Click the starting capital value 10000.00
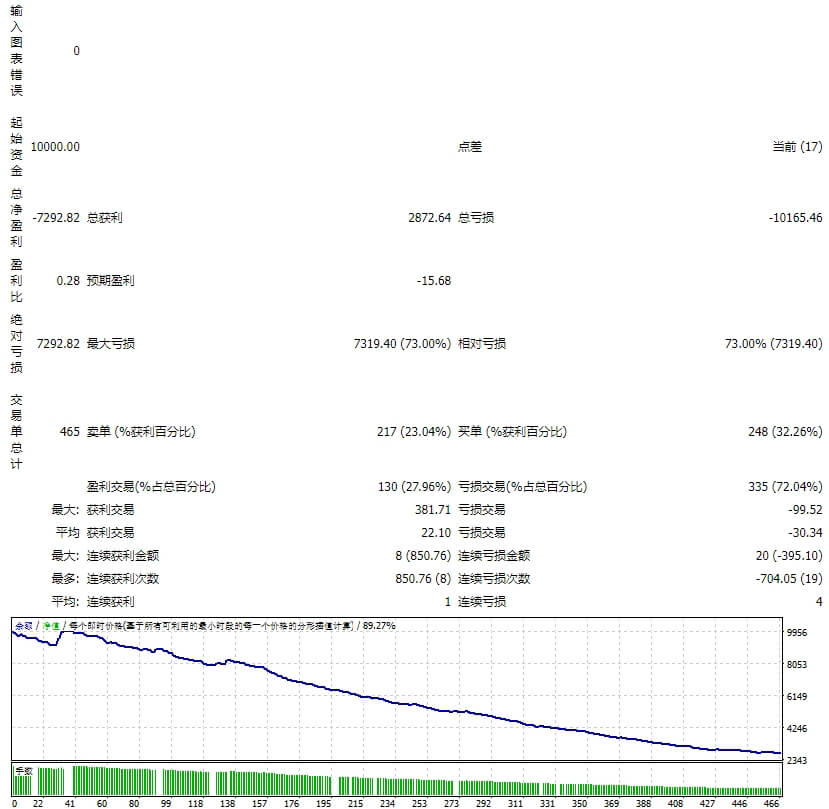The width and height of the screenshot is (829, 809). click(55, 146)
